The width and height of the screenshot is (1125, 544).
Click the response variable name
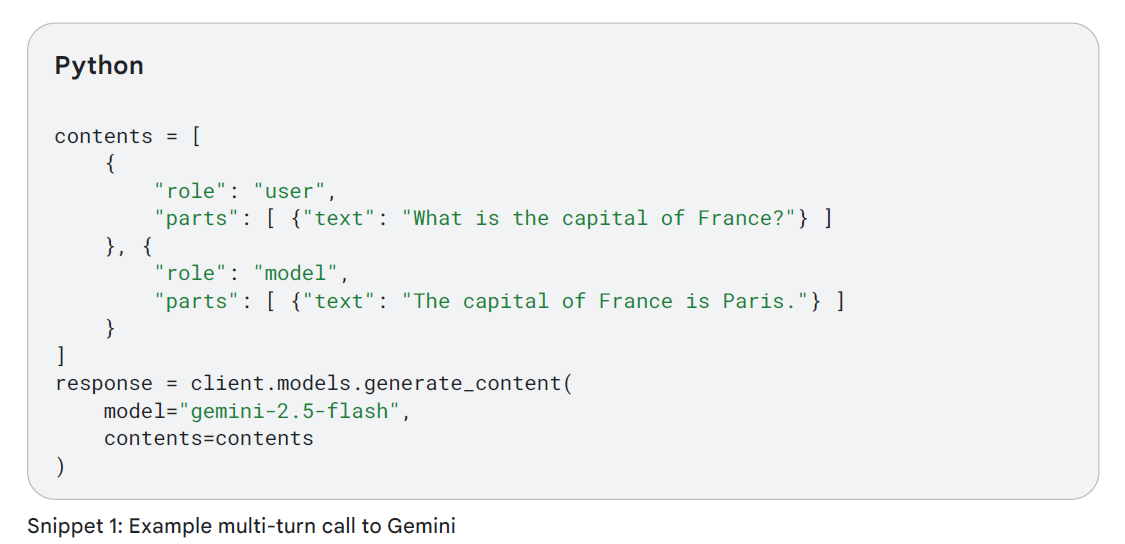[104, 384]
